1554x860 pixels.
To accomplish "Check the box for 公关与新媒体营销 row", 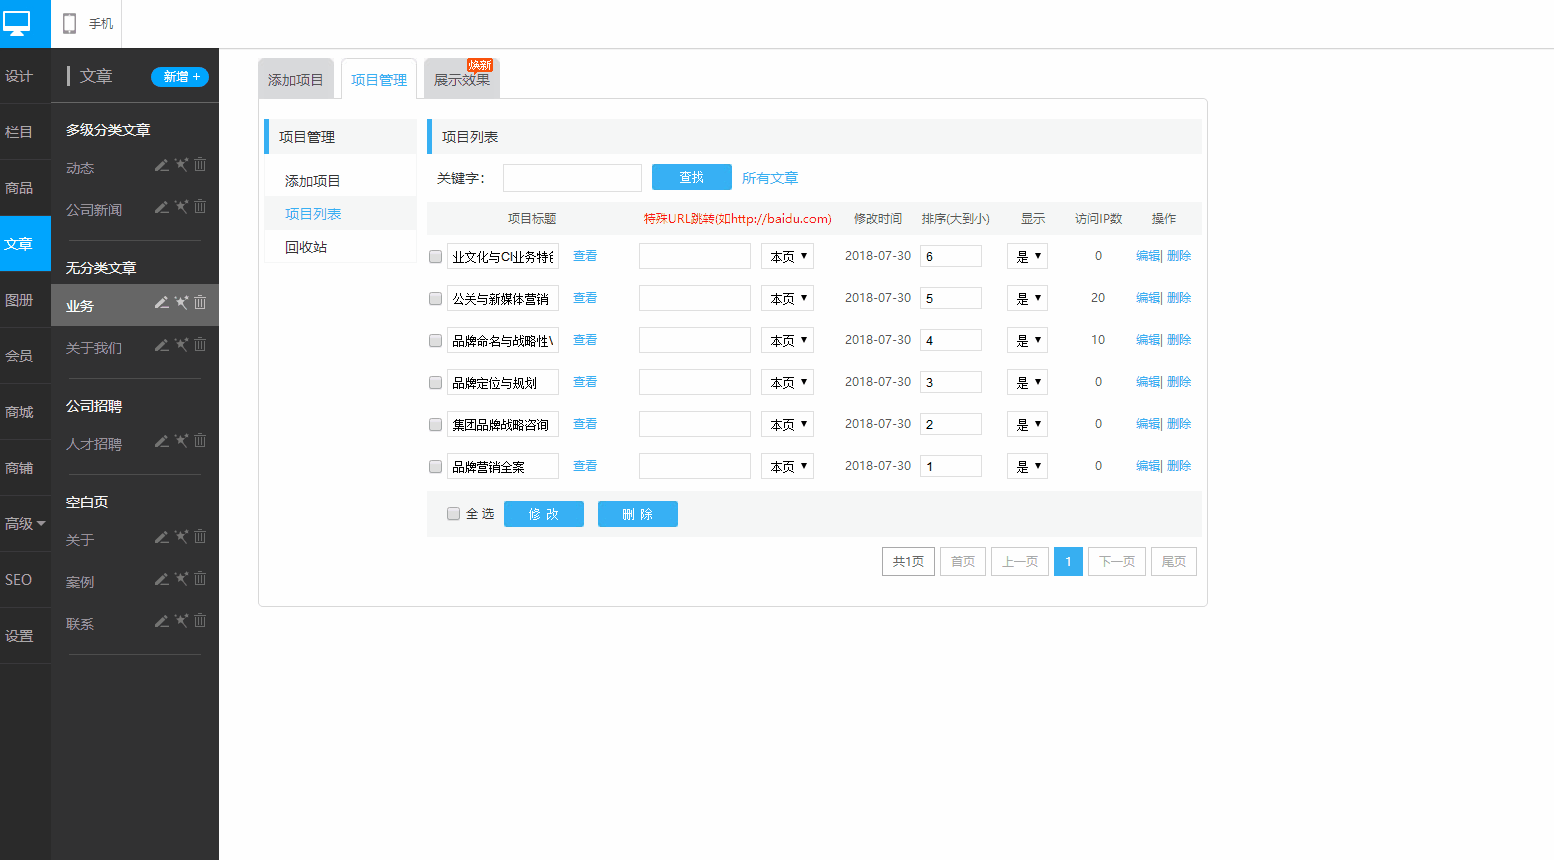I will [x=435, y=299].
